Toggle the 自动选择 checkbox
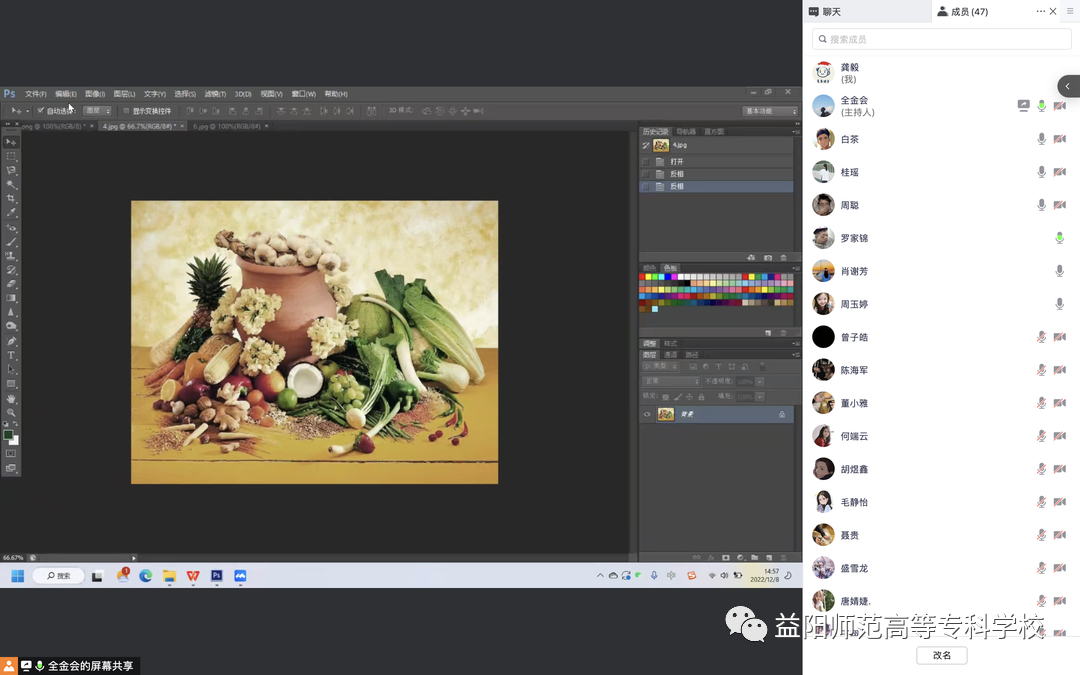Viewport: 1080px width, 675px height. tap(41, 110)
